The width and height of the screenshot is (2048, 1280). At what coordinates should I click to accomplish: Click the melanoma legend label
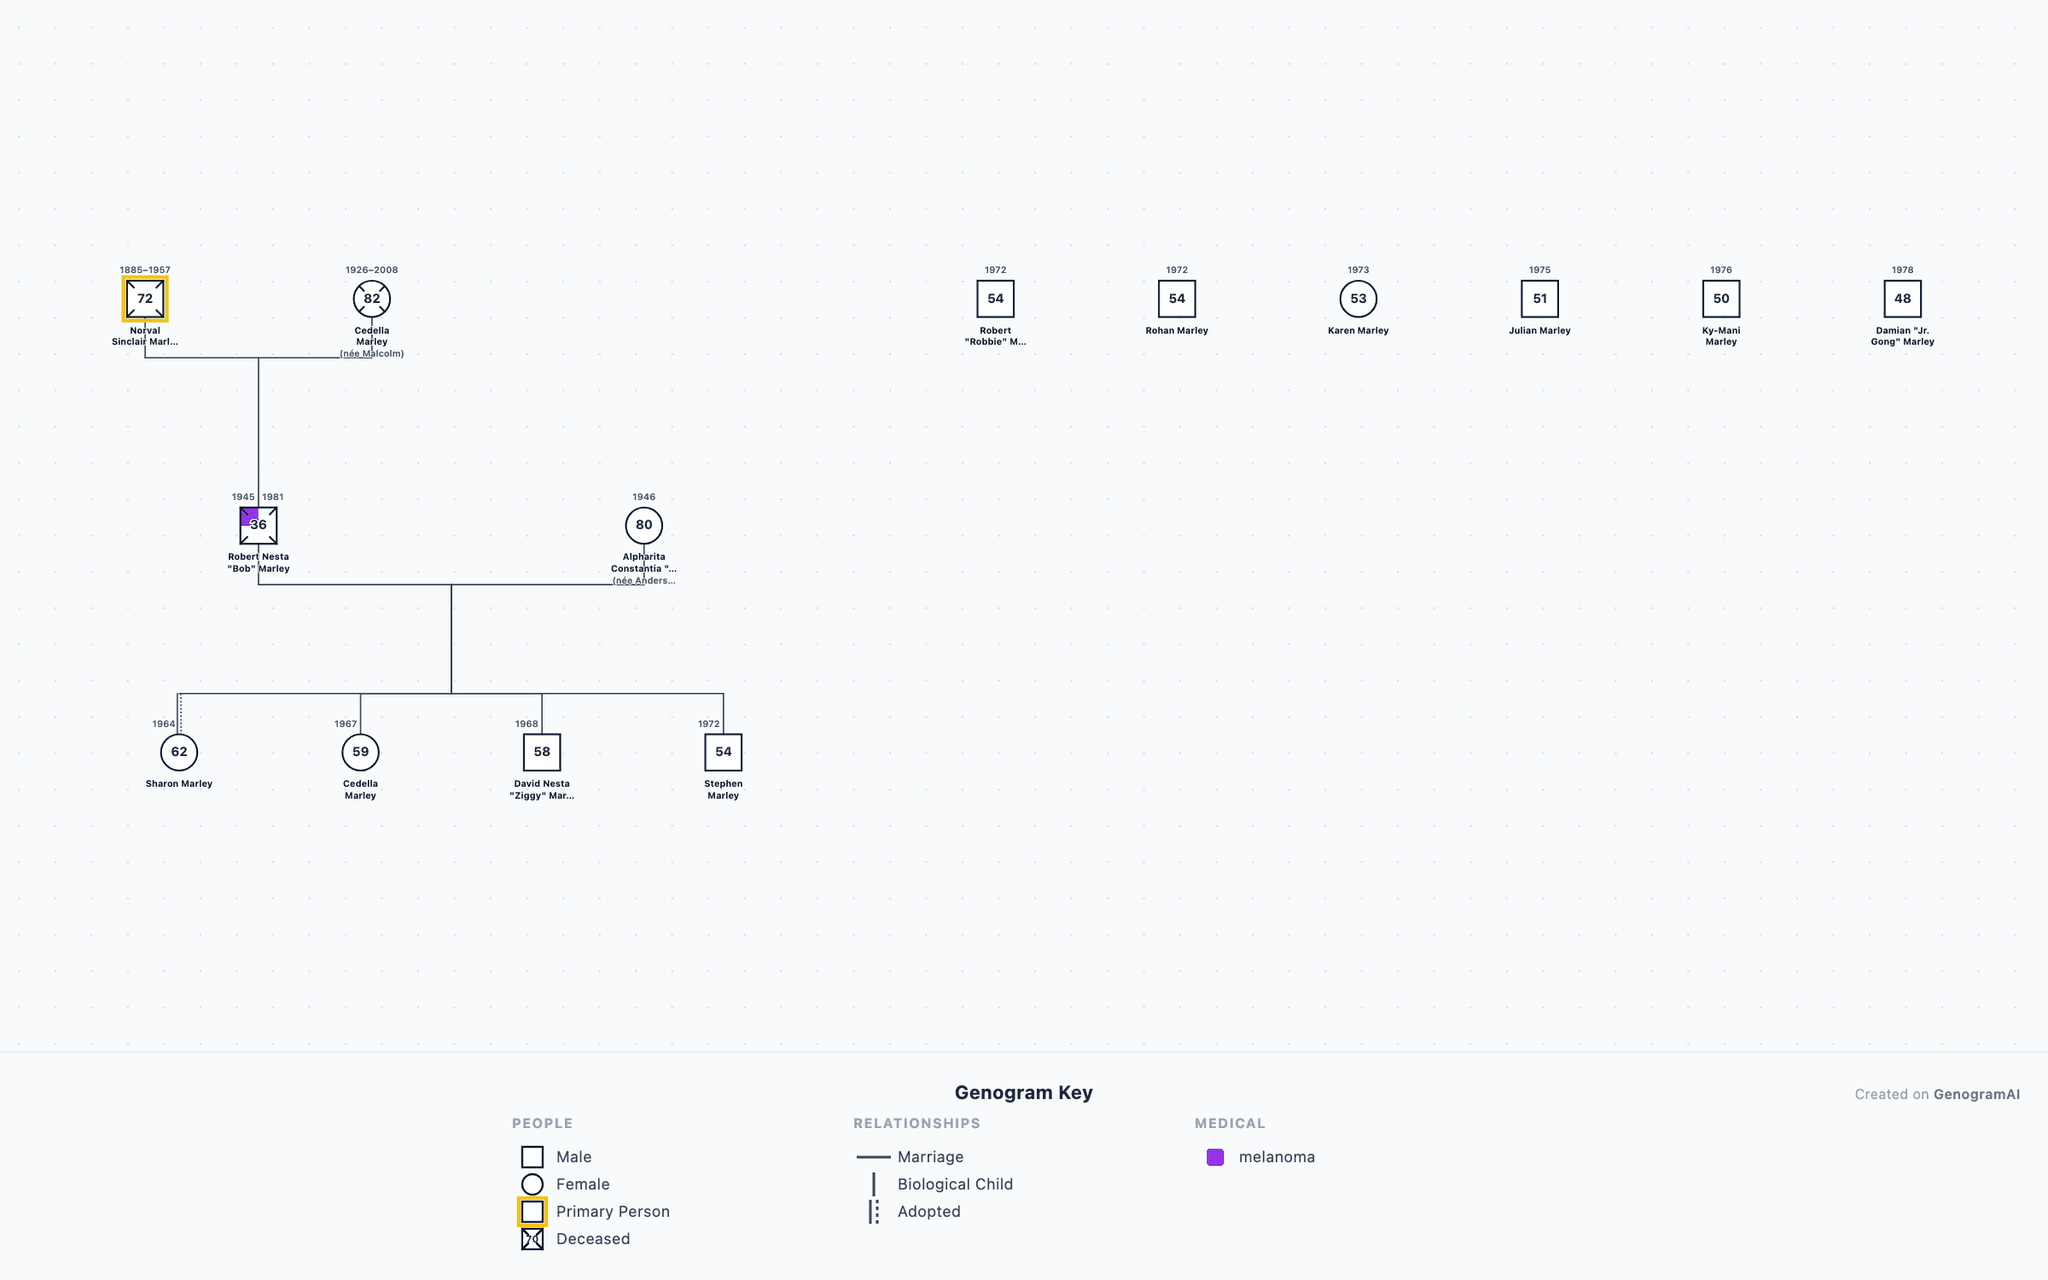tap(1277, 1157)
